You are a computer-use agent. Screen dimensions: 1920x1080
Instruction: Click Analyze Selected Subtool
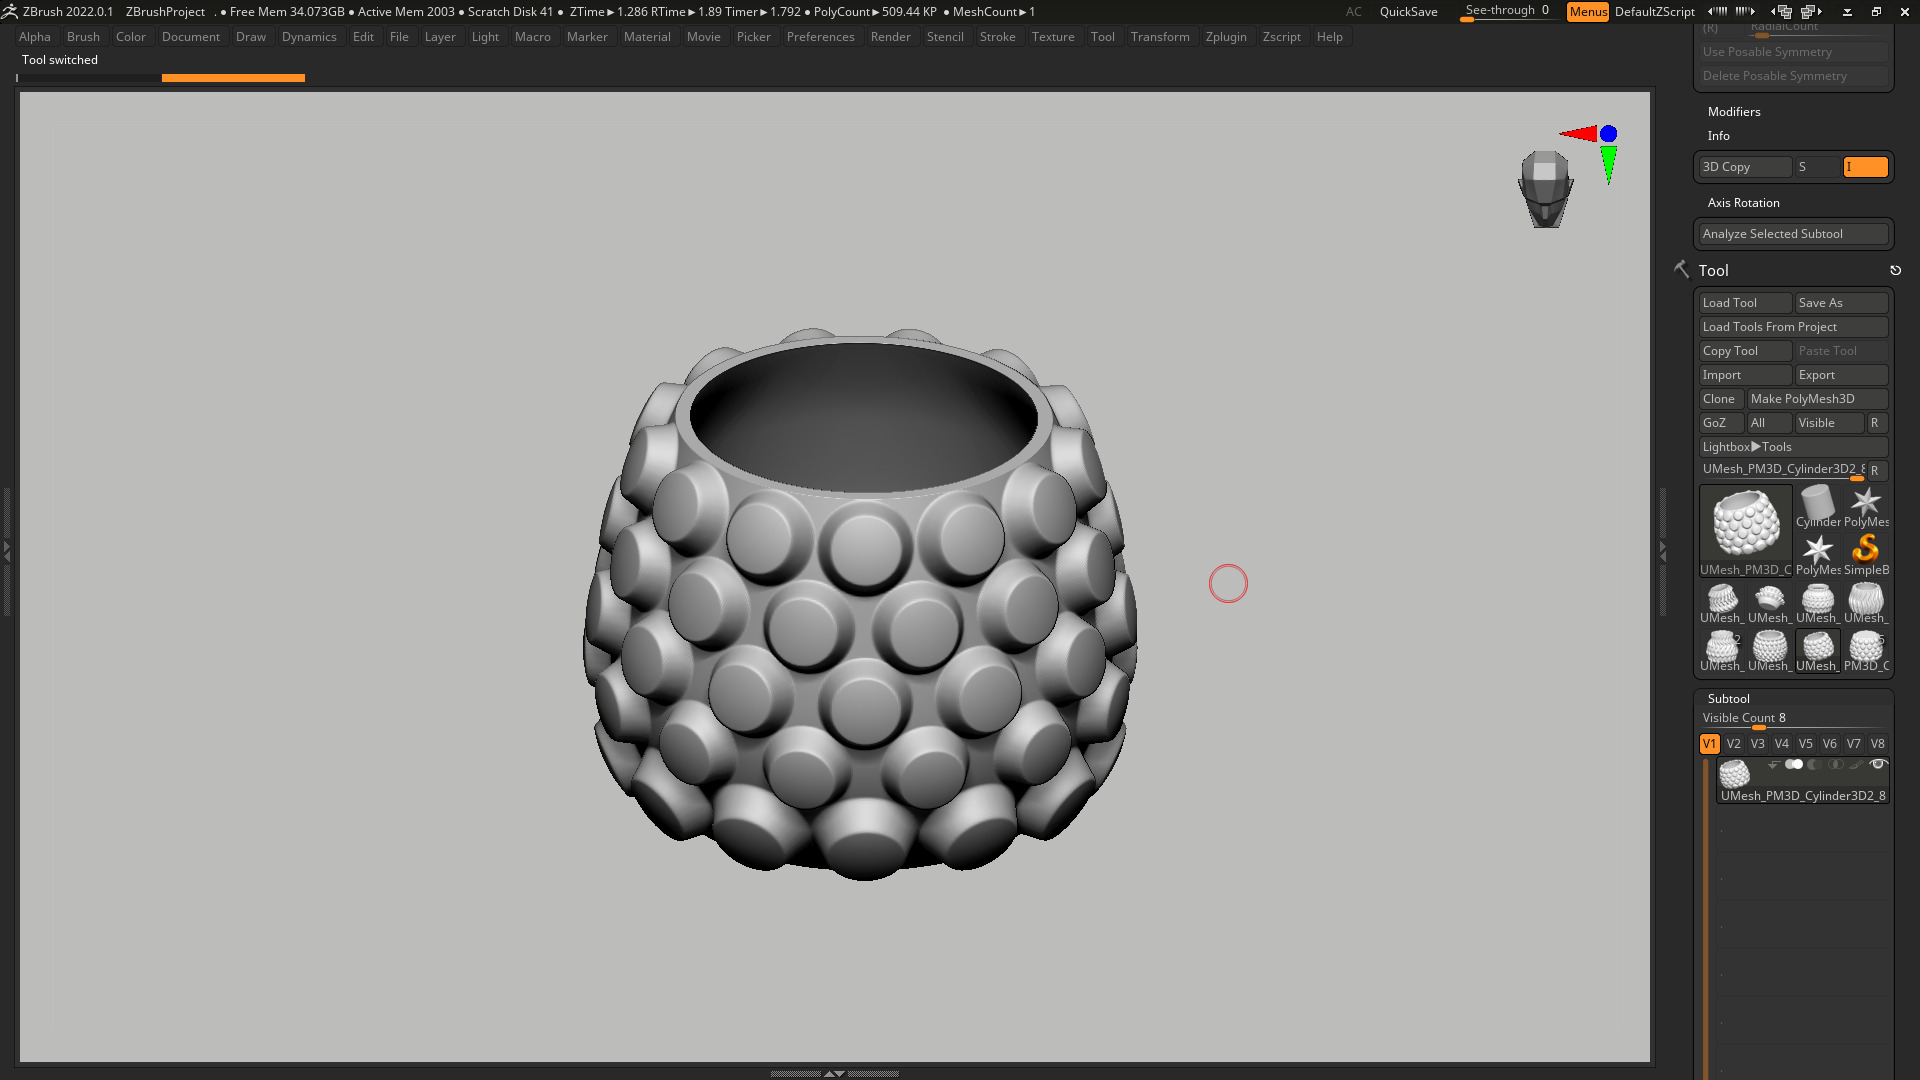[1793, 233]
